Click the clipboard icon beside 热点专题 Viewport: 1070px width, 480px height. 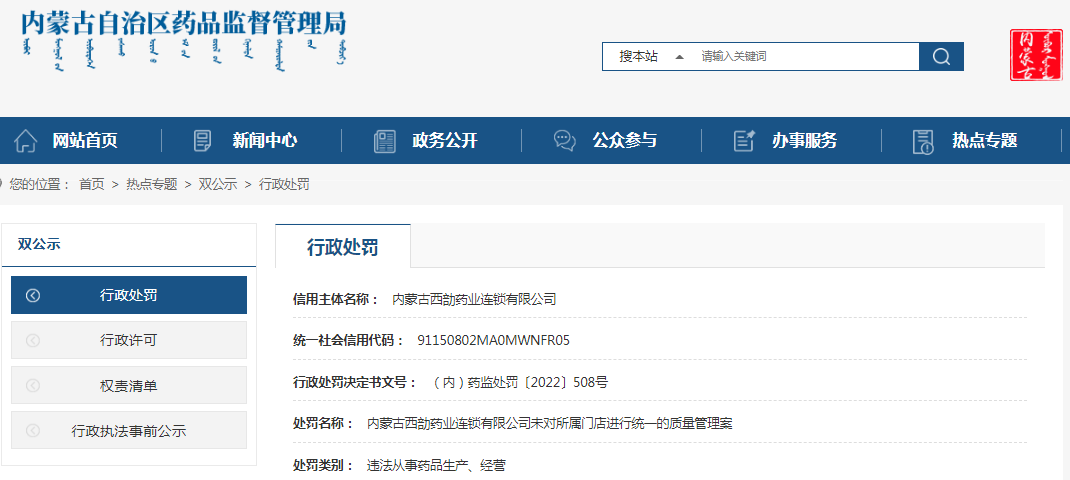(923, 141)
